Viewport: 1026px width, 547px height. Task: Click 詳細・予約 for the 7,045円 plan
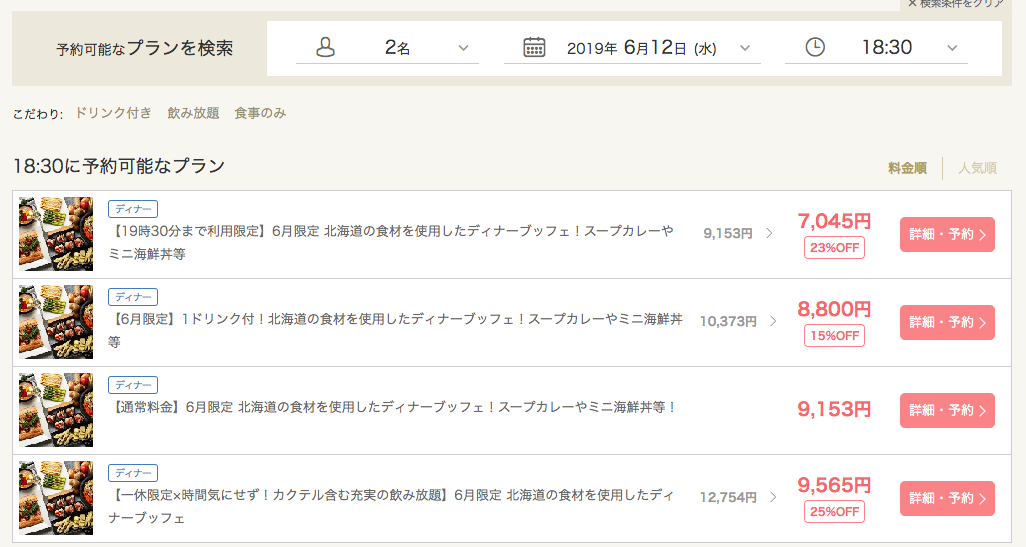point(947,234)
